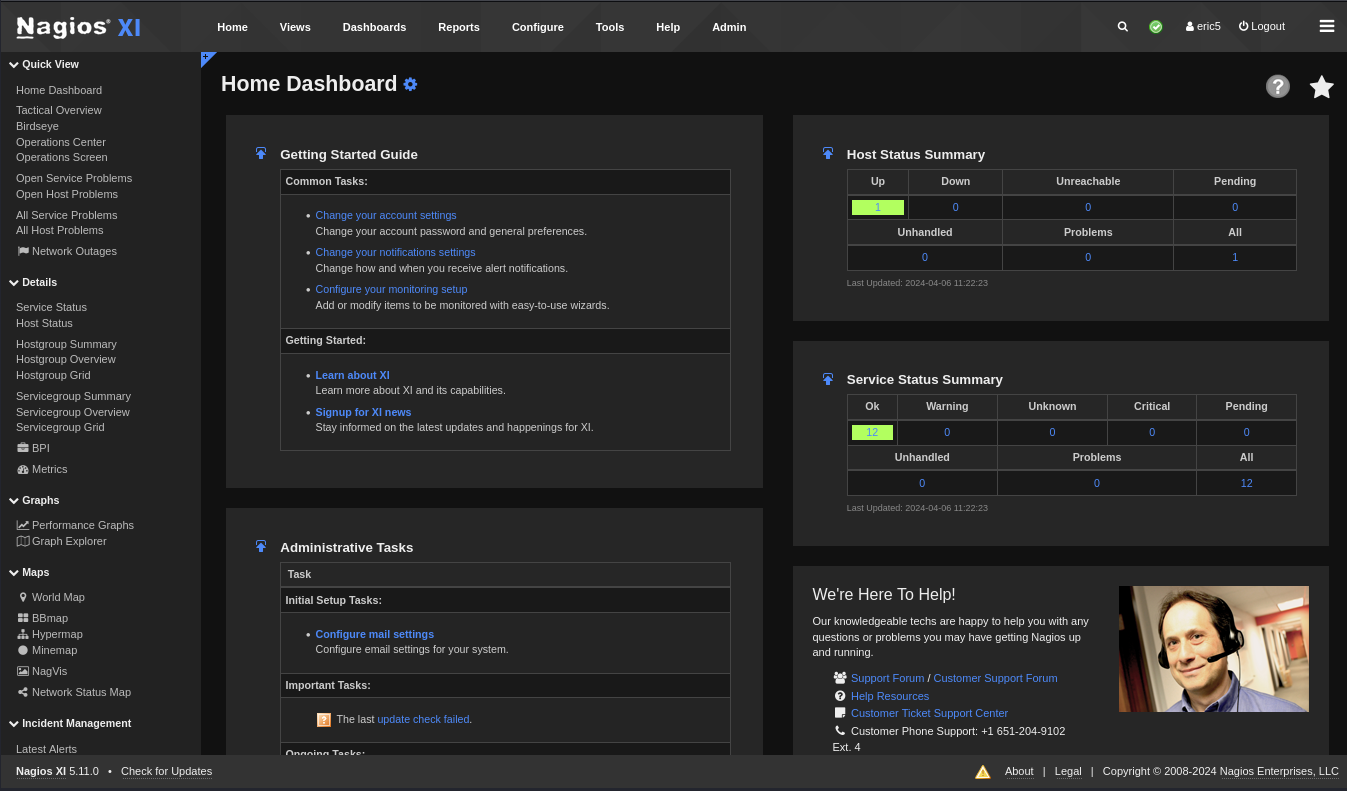Open the Support Forum link
This screenshot has width=1347, height=791.
click(887, 678)
